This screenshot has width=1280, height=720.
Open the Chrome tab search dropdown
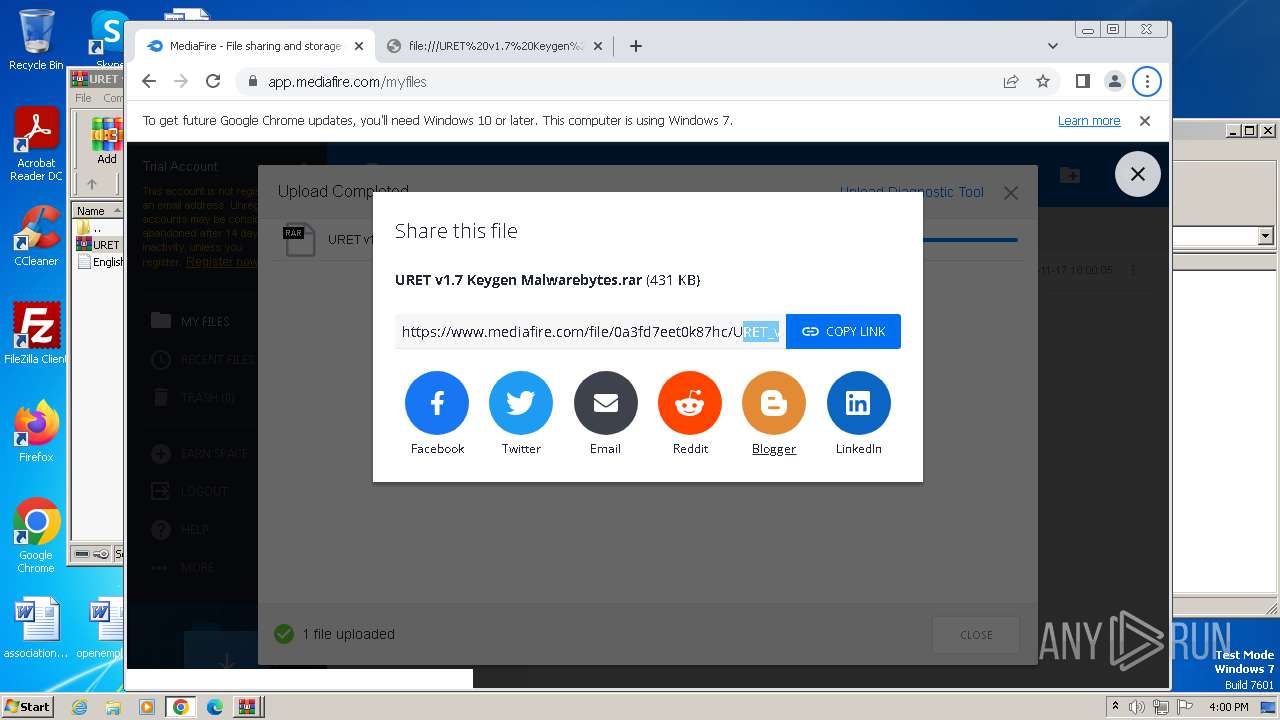1053,46
